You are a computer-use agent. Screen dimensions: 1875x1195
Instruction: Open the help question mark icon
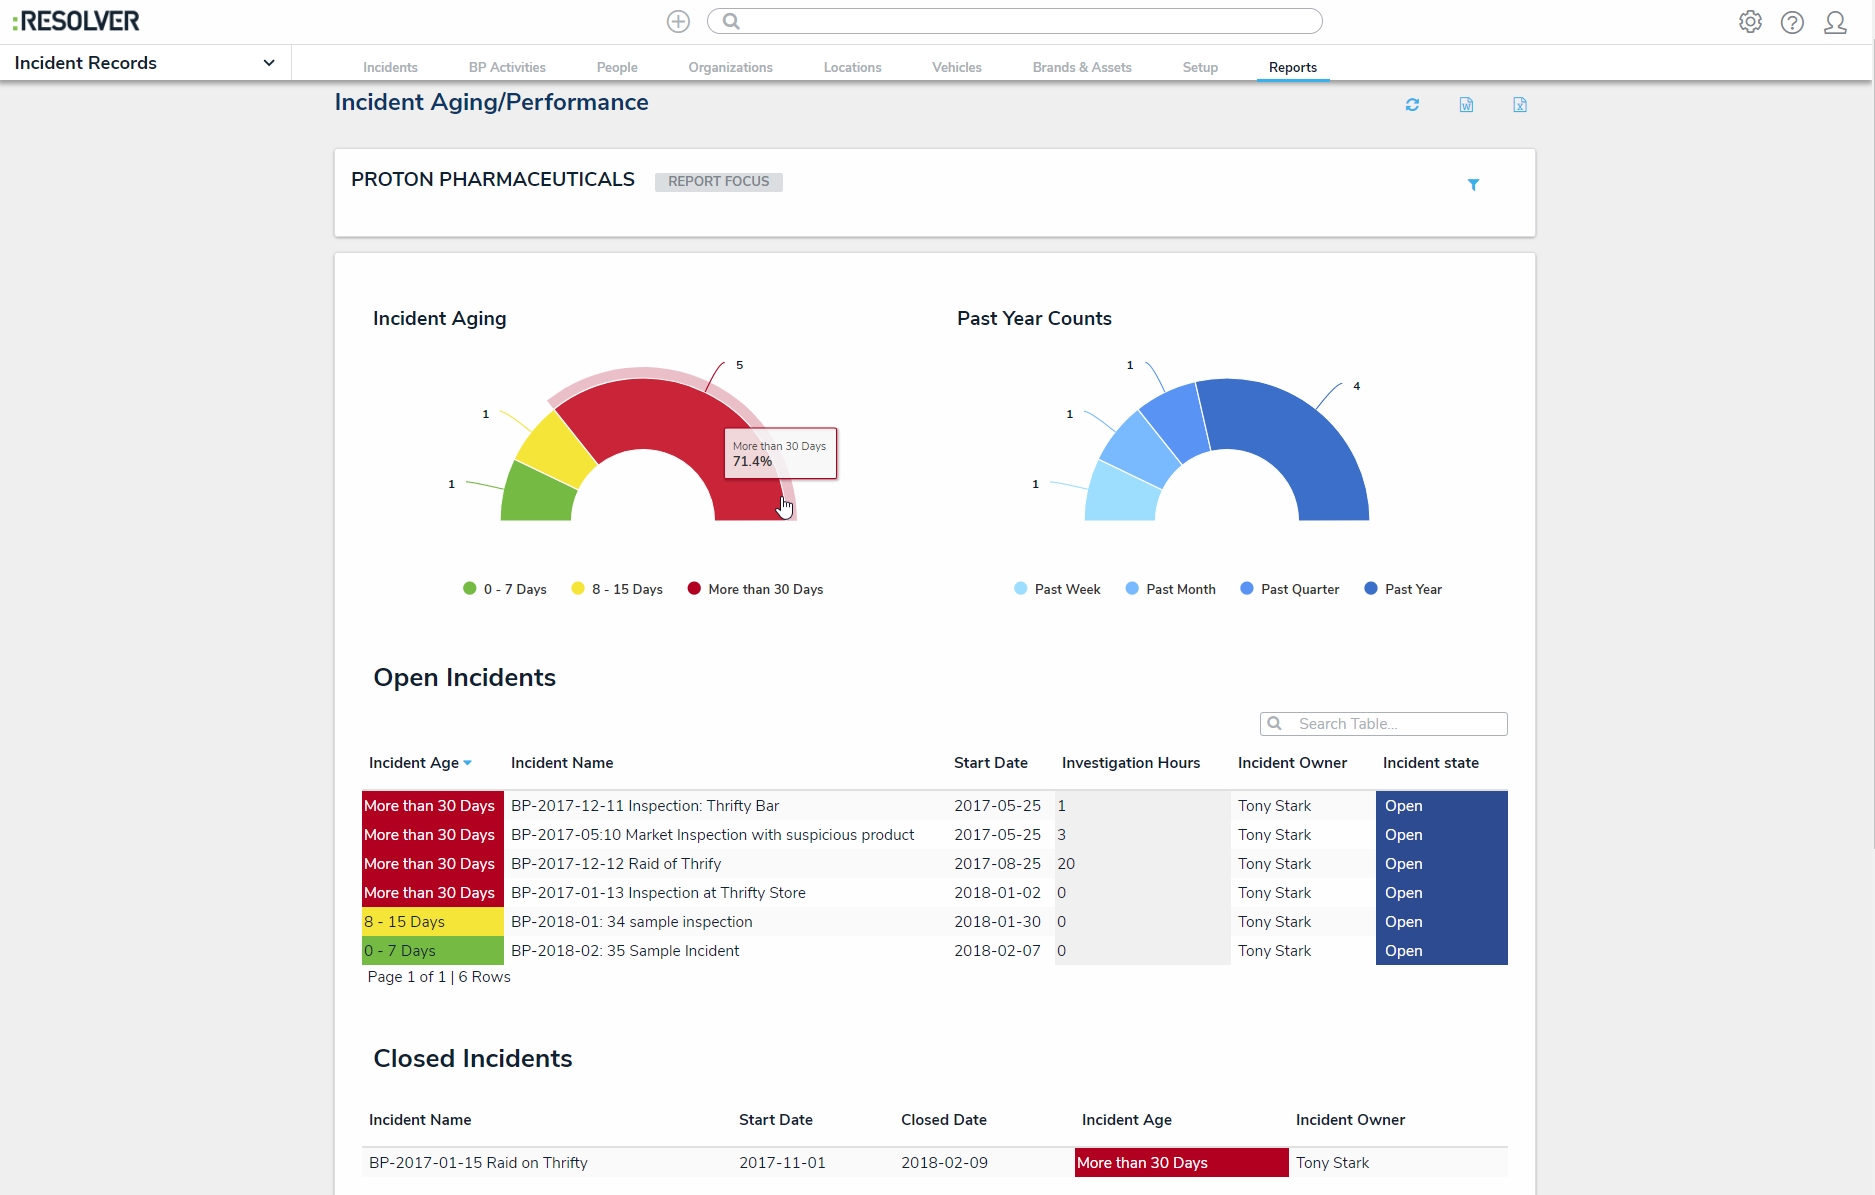[x=1792, y=22]
